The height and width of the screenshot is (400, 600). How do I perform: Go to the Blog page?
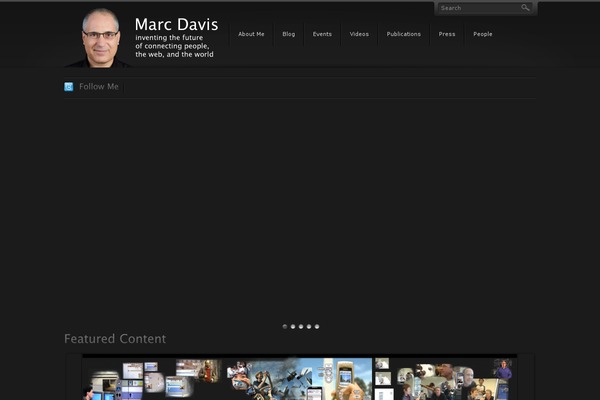point(289,34)
